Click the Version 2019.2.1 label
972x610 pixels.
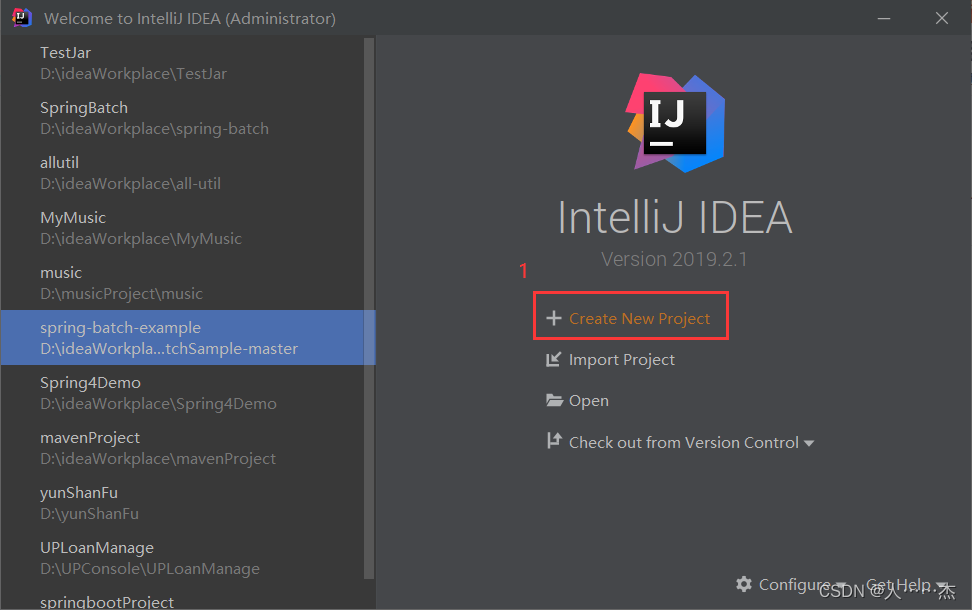(674, 259)
